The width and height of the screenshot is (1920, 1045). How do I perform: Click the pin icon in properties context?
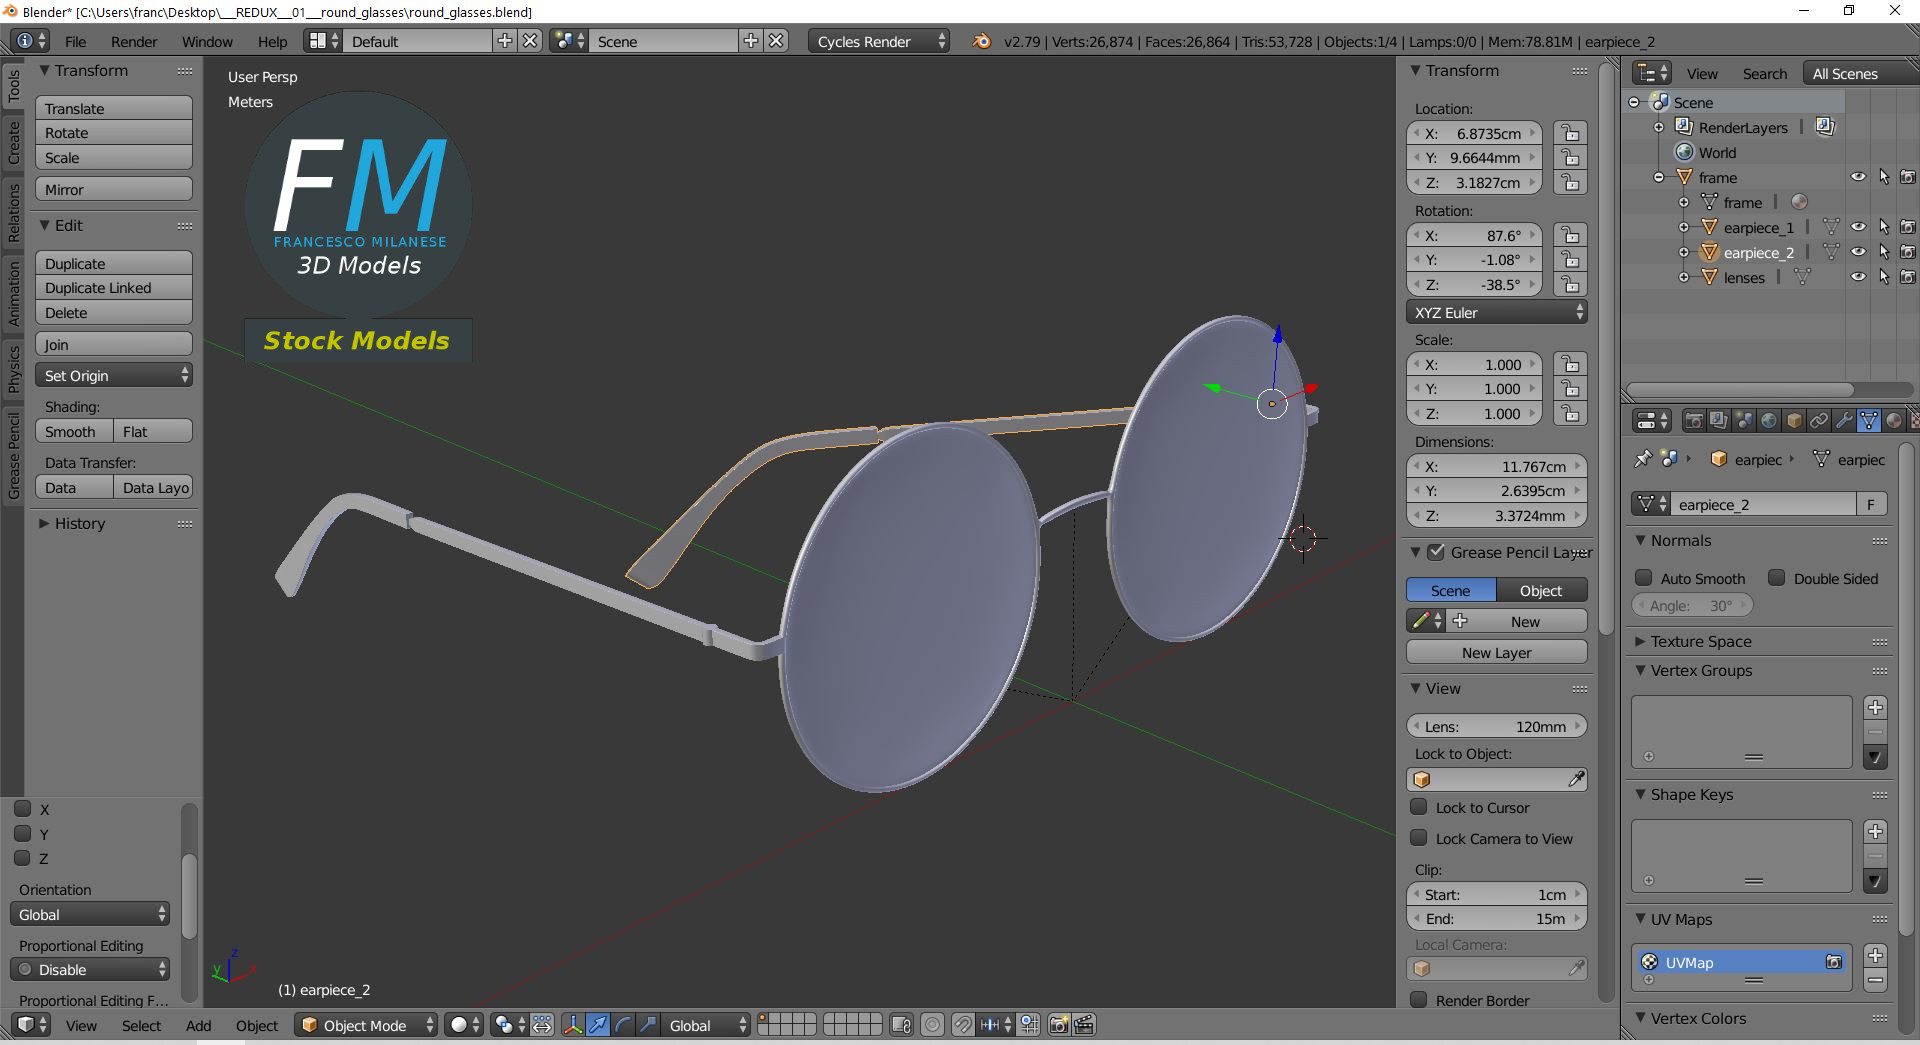click(x=1642, y=459)
